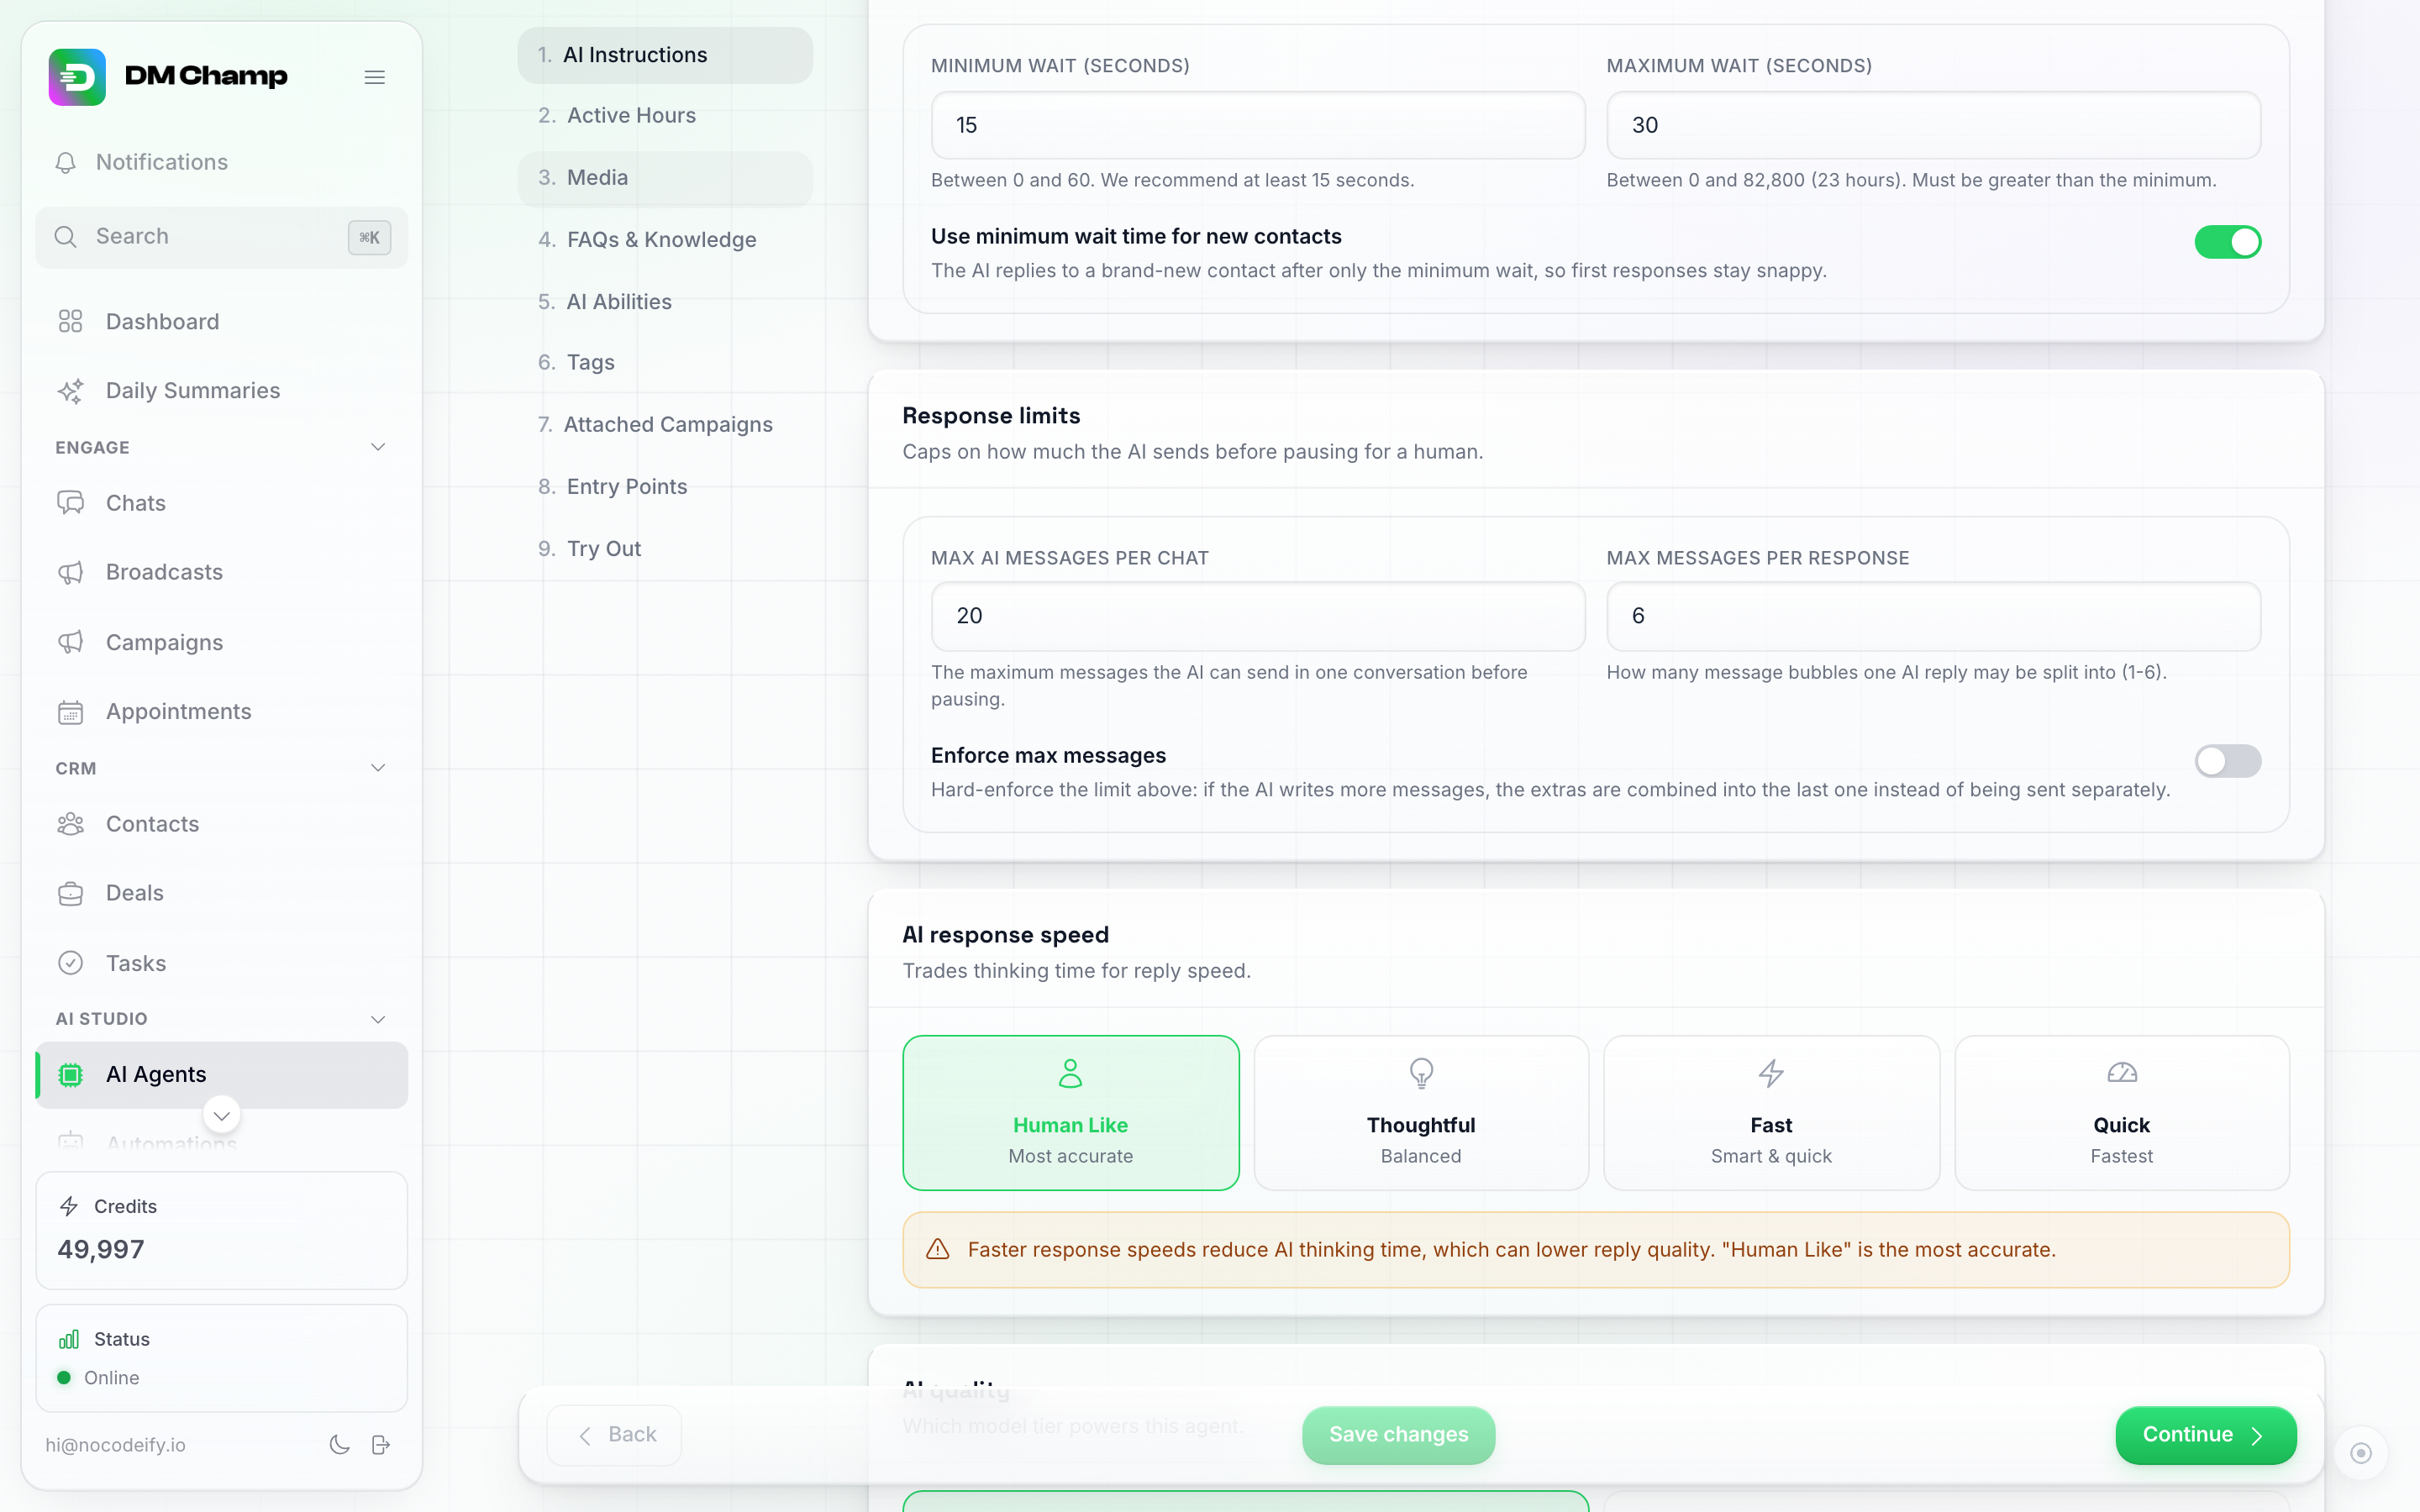The image size is (2420, 1512).
Task: Click the Back button
Action: tap(615, 1435)
